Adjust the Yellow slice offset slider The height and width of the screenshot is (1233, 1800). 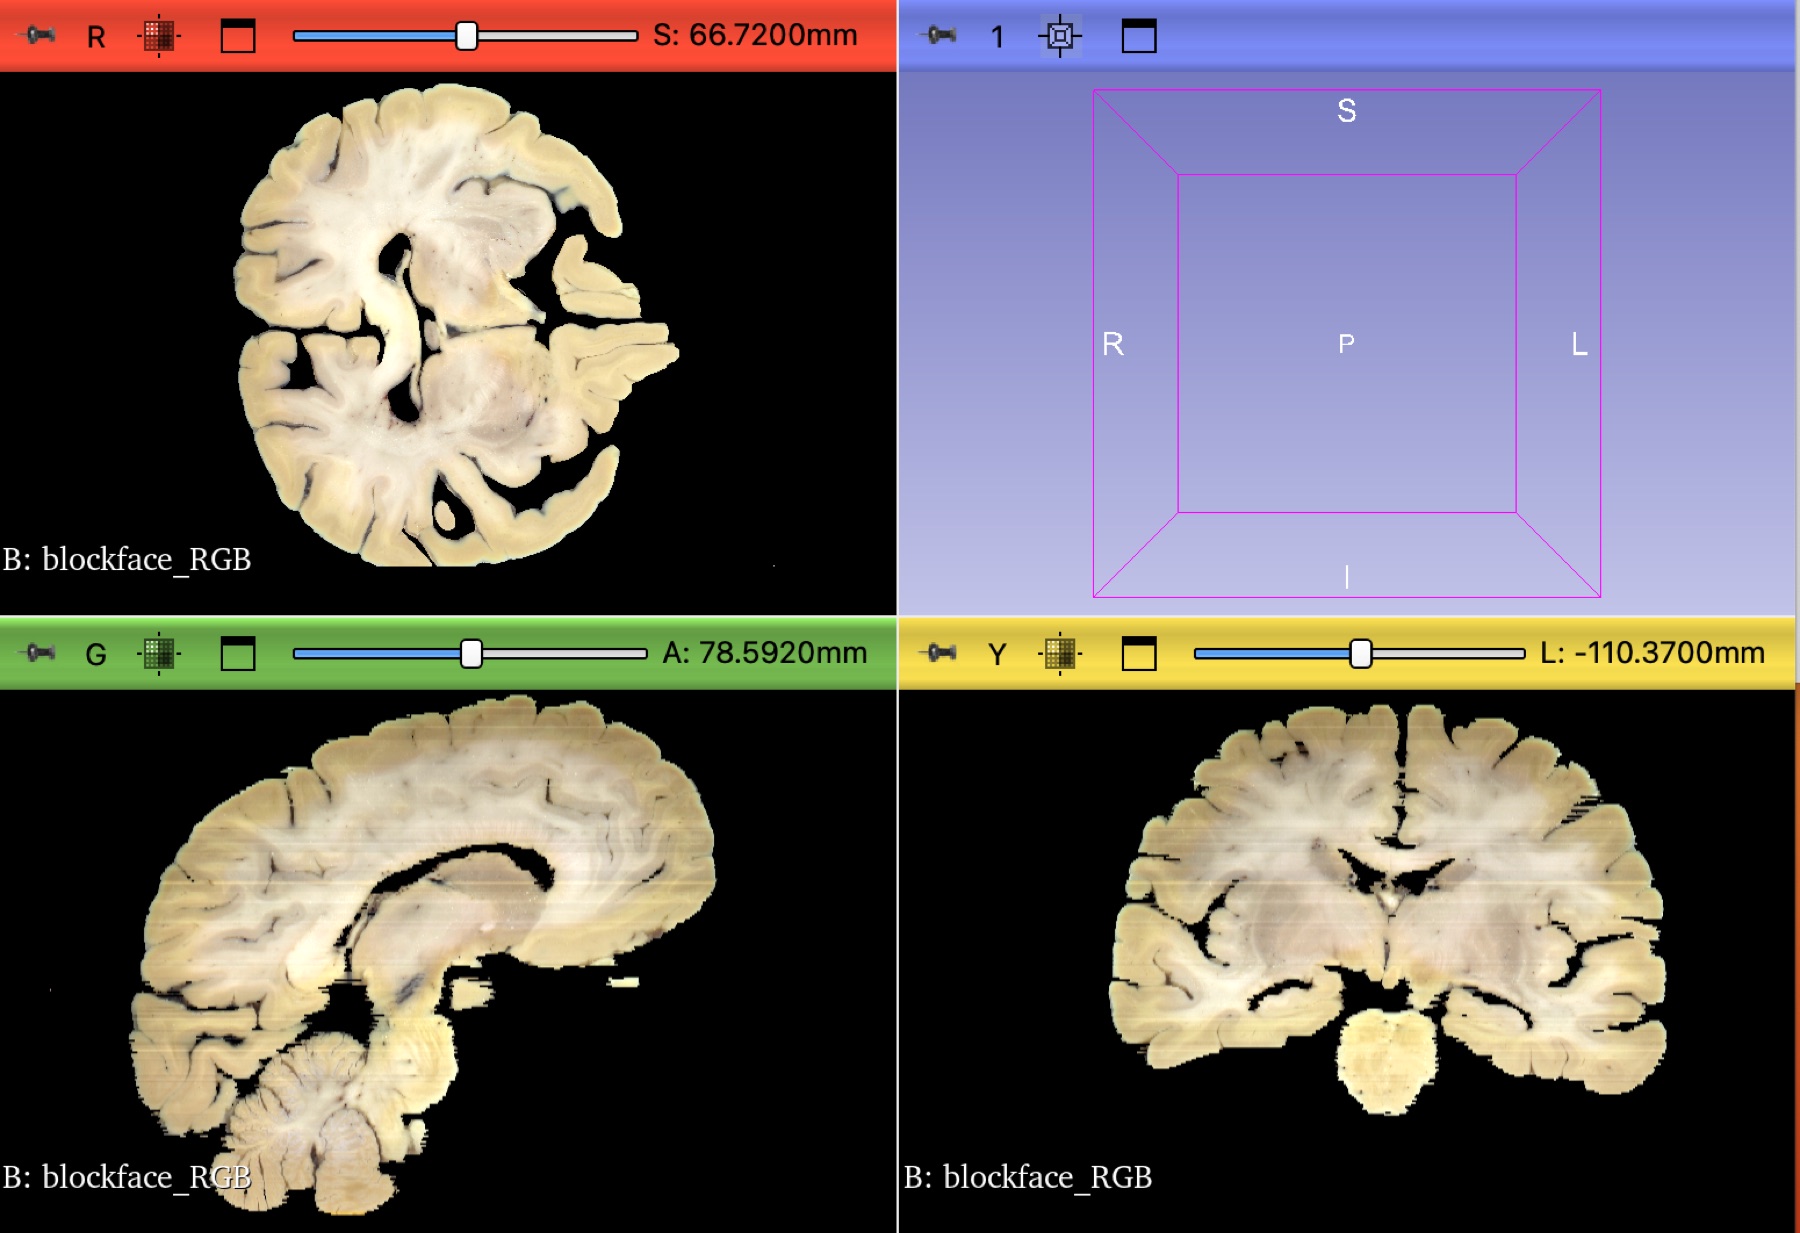(1360, 653)
